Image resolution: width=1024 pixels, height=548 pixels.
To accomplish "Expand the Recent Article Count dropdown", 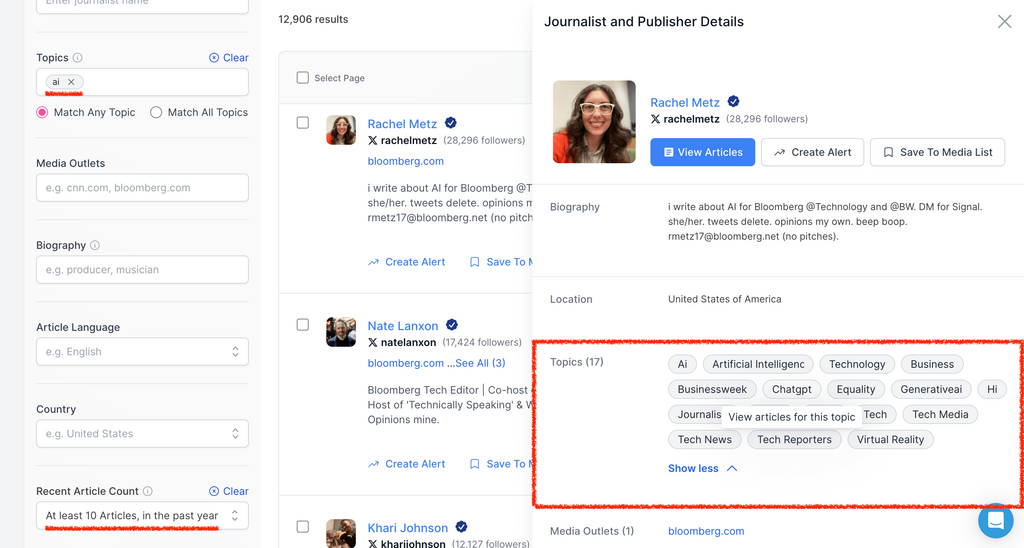I will click(x=142, y=516).
